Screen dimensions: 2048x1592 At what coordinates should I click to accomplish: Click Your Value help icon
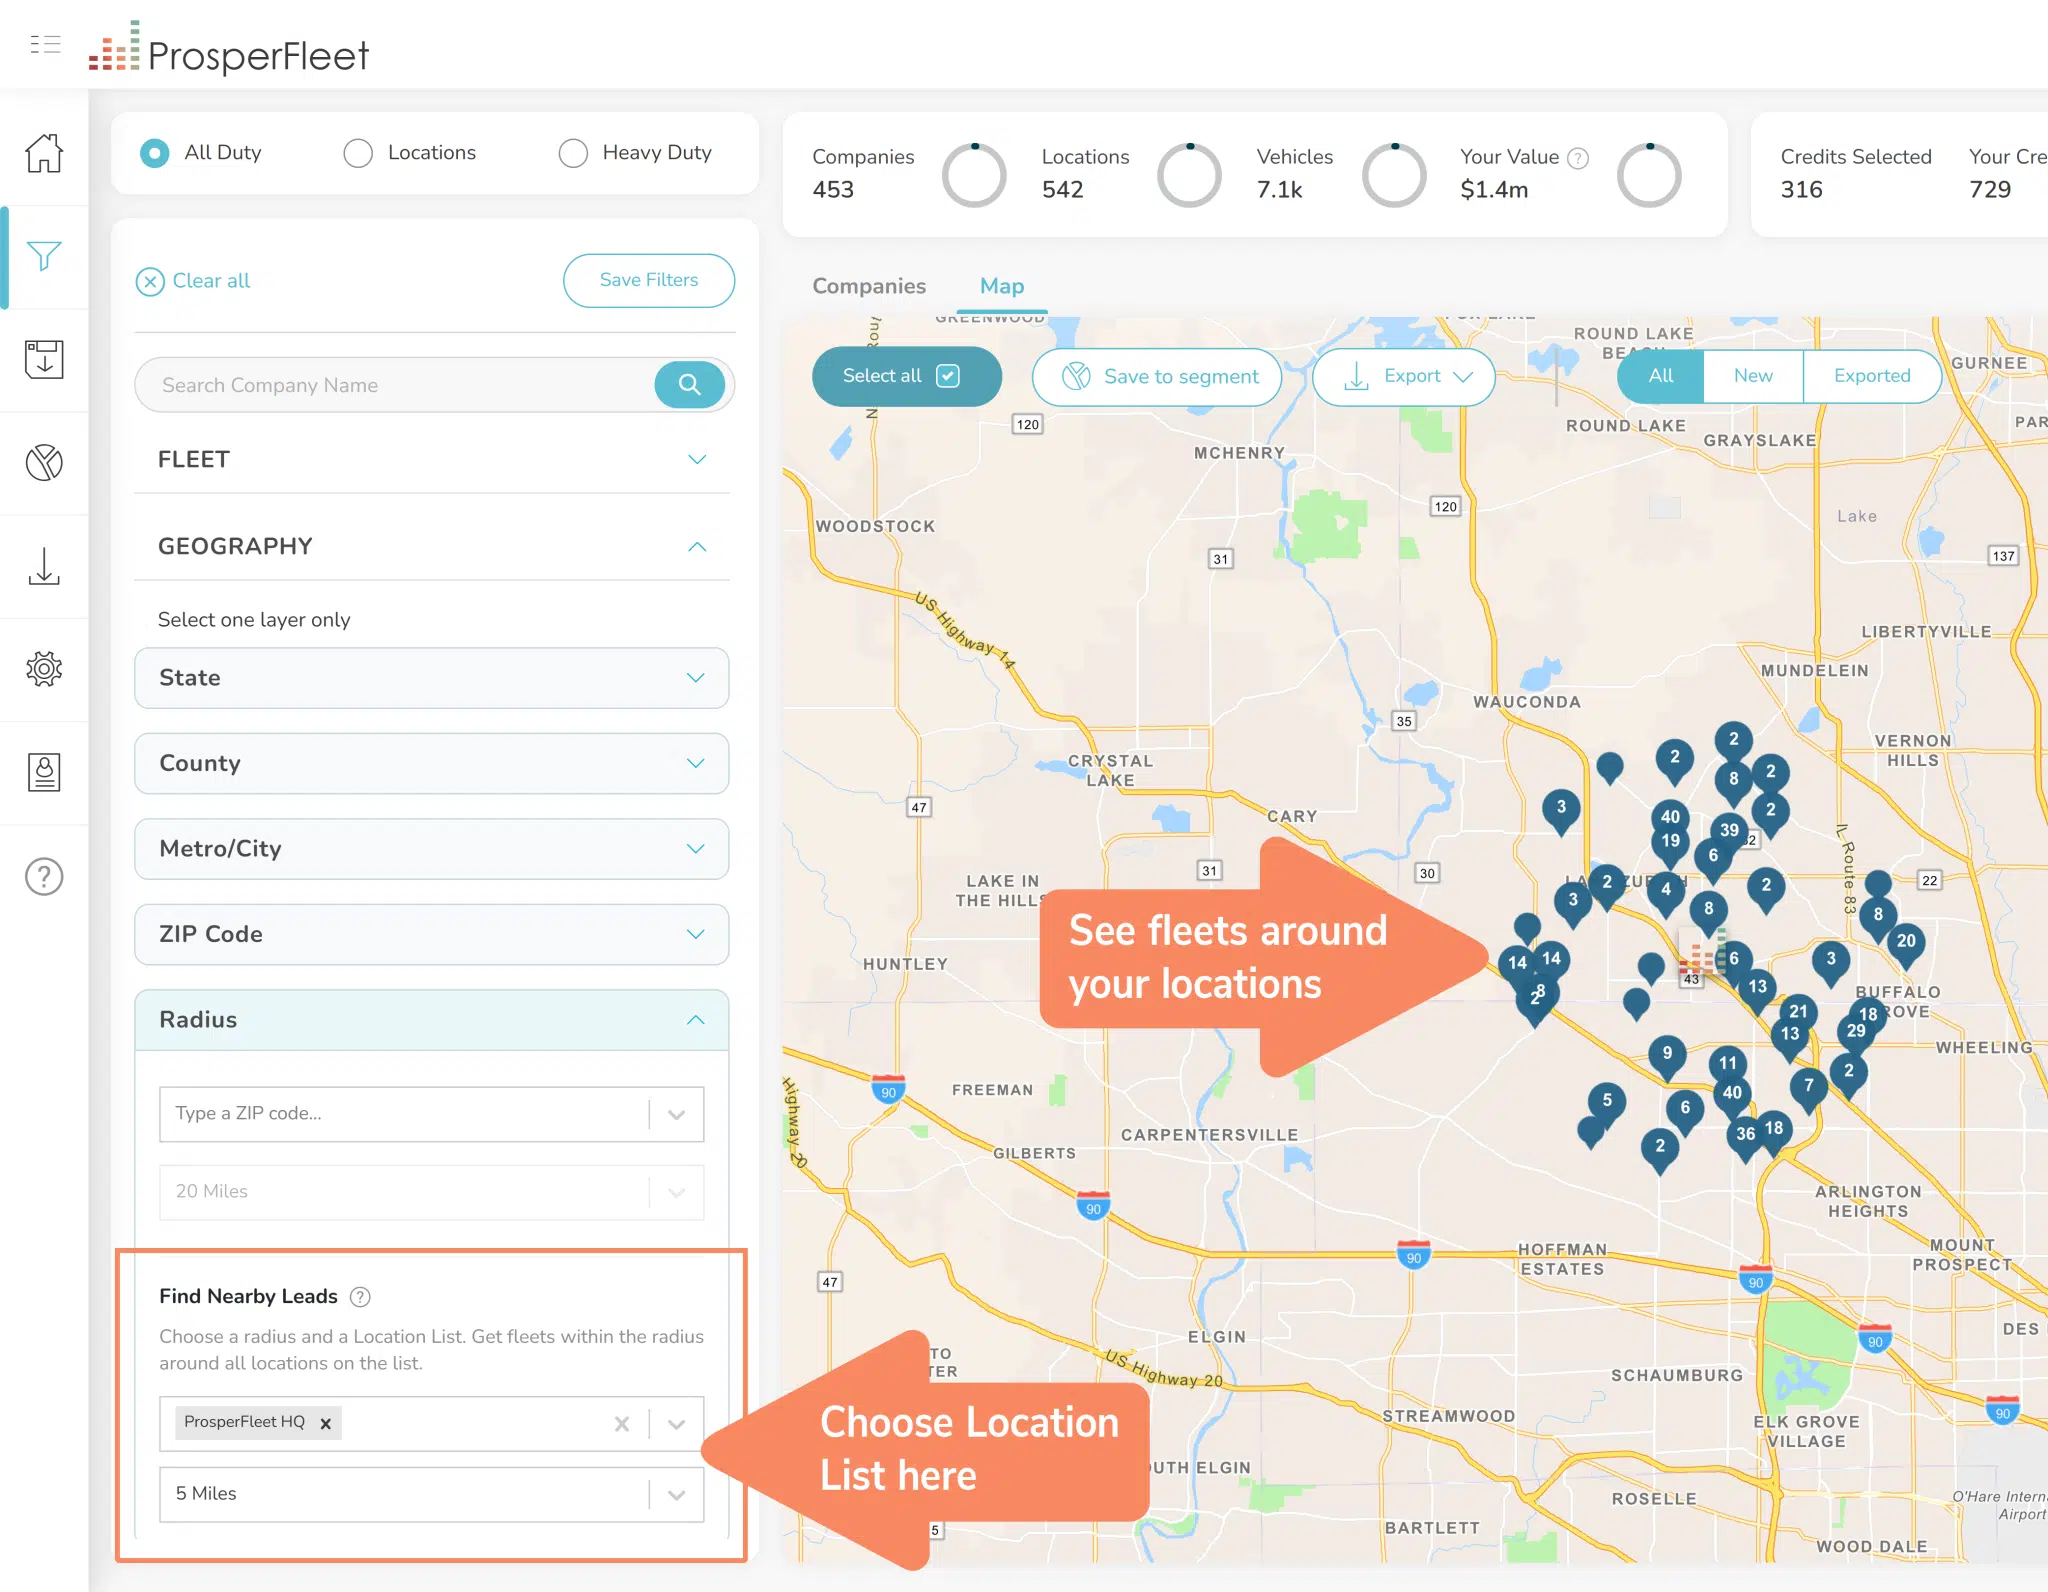pyautogui.click(x=1578, y=158)
